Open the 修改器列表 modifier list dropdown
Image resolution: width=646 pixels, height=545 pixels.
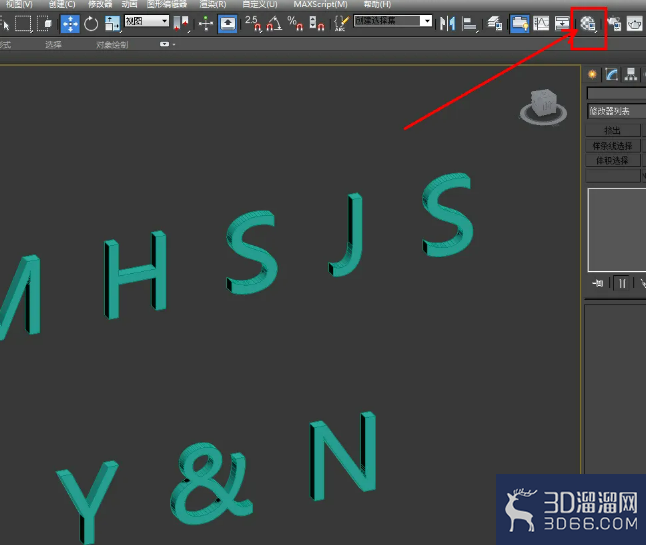point(616,111)
